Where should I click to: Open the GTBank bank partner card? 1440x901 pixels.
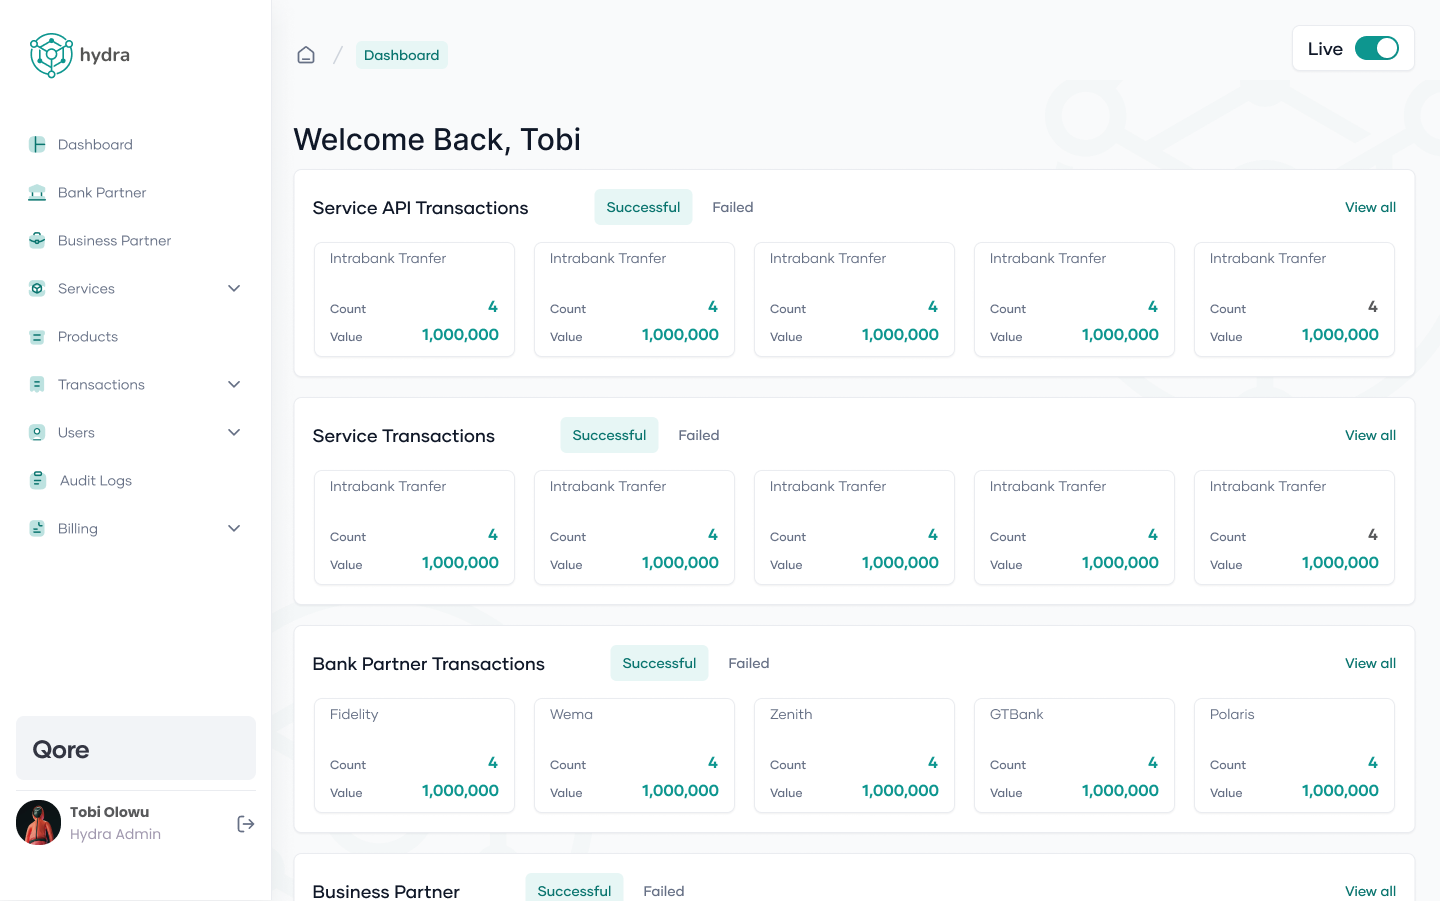(1074, 755)
